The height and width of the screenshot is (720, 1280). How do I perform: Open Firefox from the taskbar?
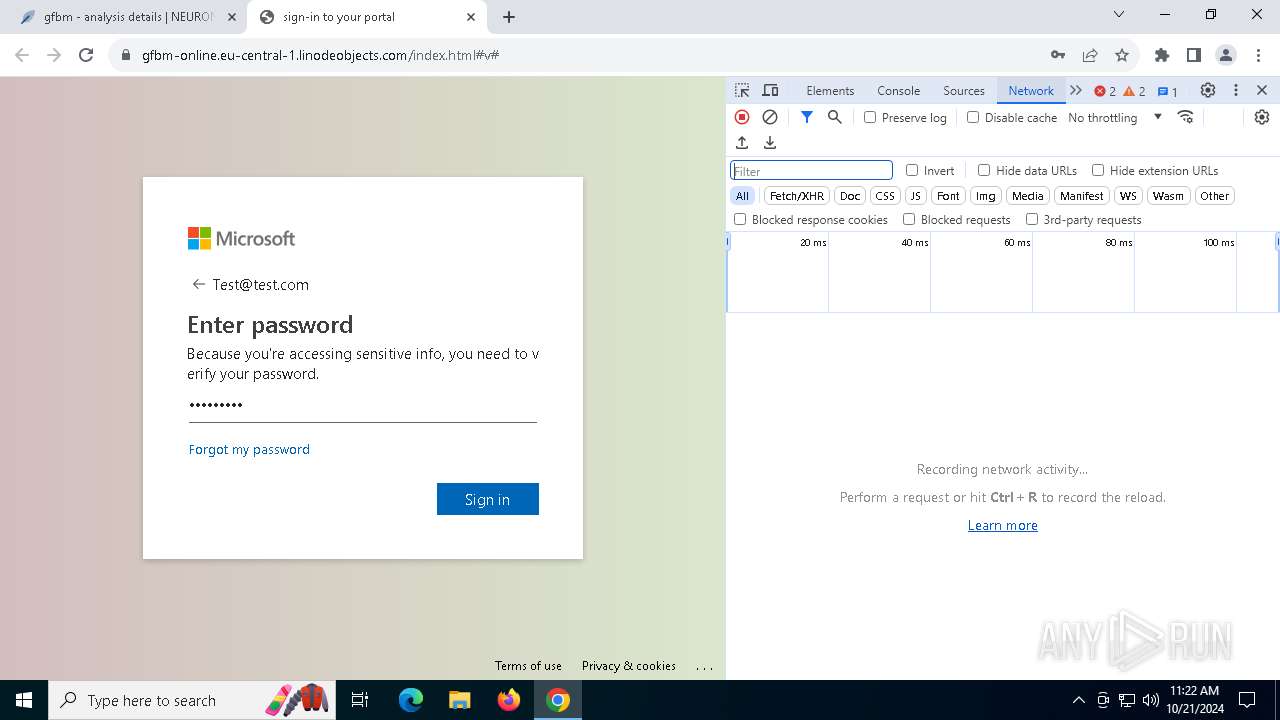coord(509,700)
